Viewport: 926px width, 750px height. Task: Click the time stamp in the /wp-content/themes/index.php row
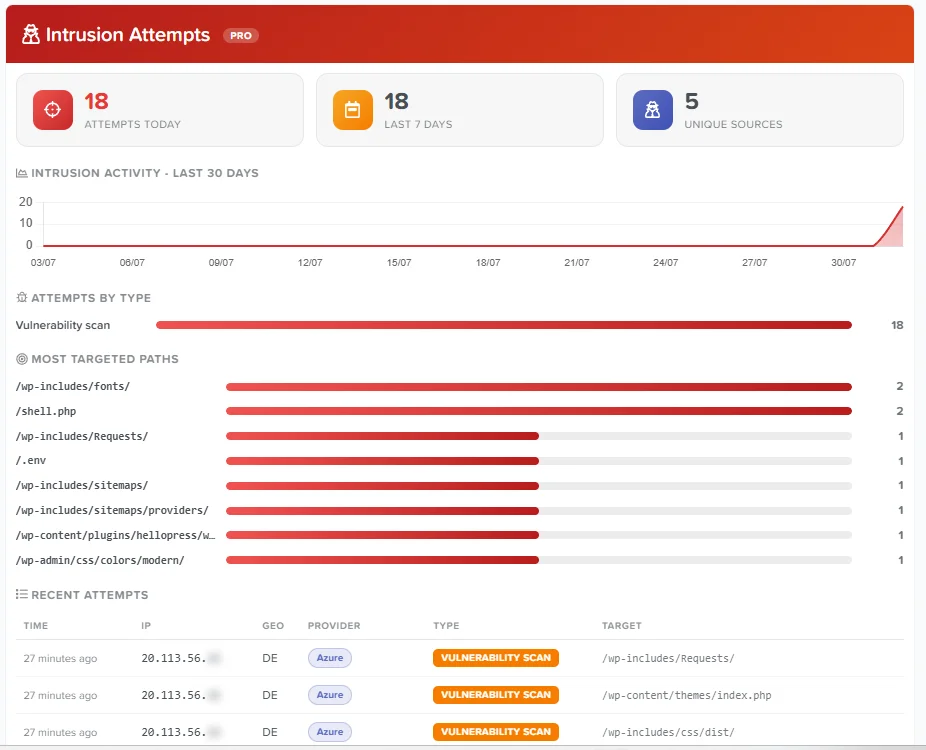(x=60, y=696)
